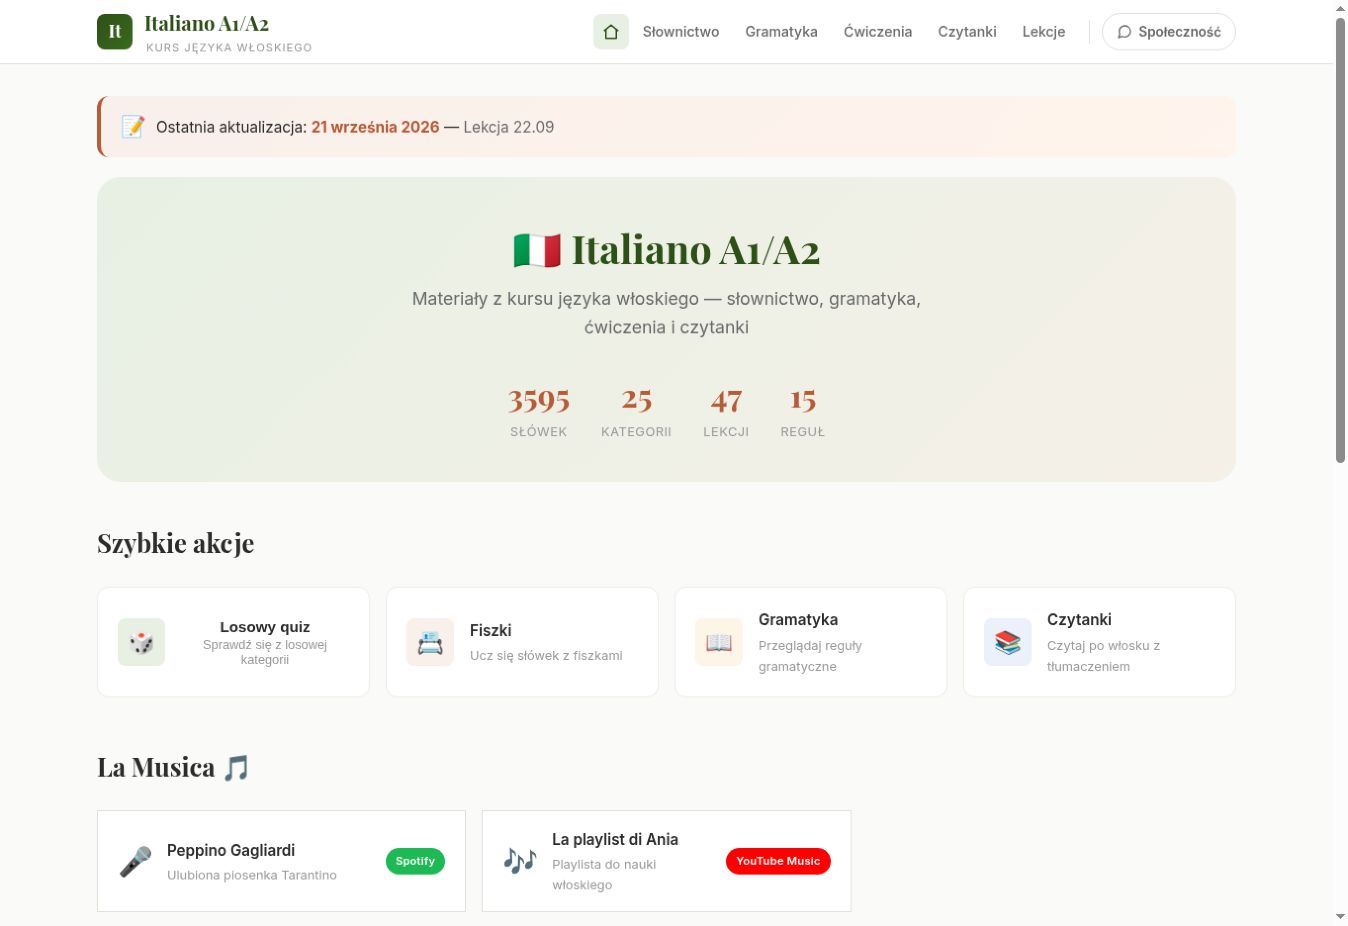
Task: Go to the Gramatyka navigation tab
Action: pos(781,32)
